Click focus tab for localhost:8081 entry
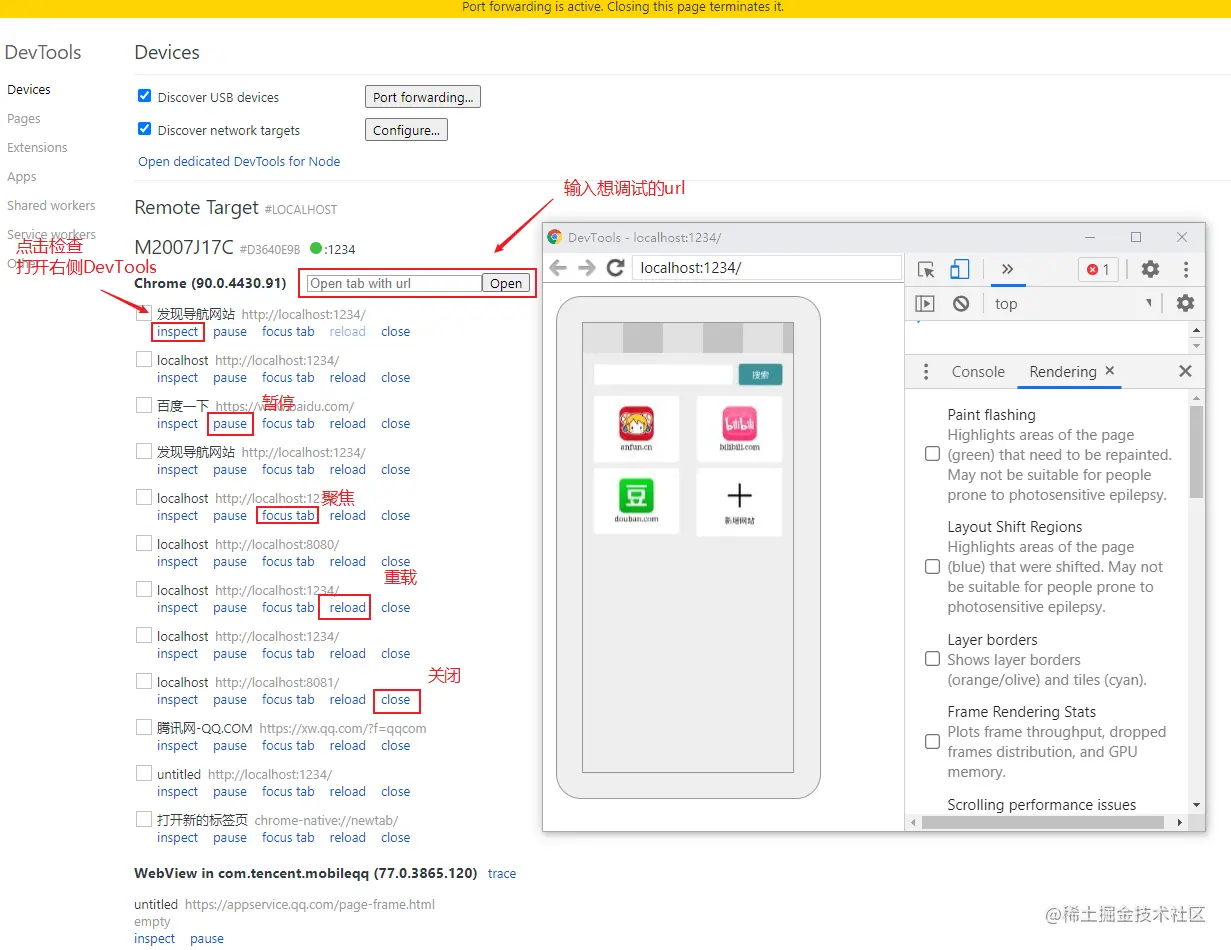The height and width of the screenshot is (950, 1231). (x=288, y=699)
